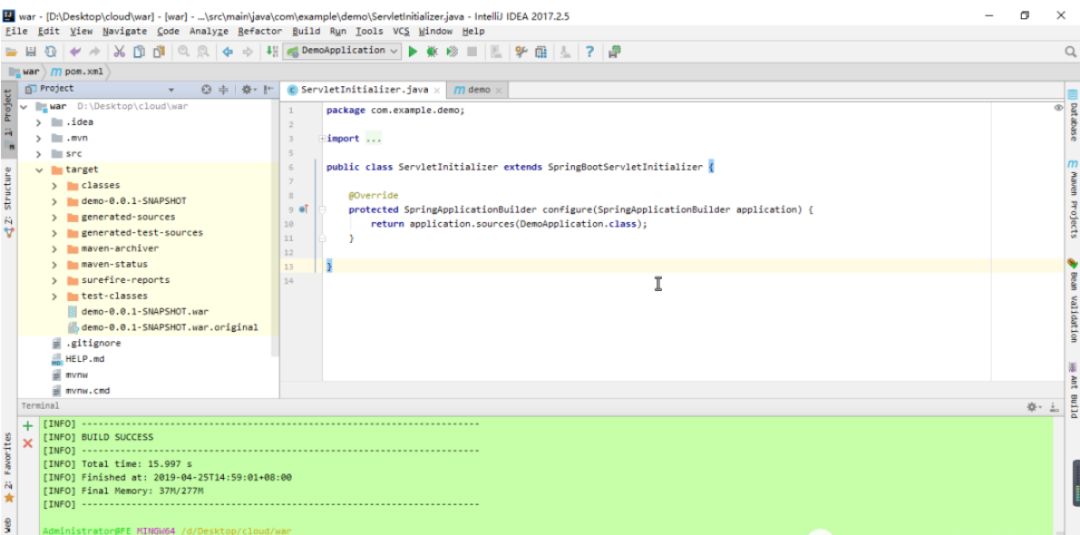Run DemoApplication with the green play icon
The height and width of the screenshot is (535, 1080).
coord(413,51)
